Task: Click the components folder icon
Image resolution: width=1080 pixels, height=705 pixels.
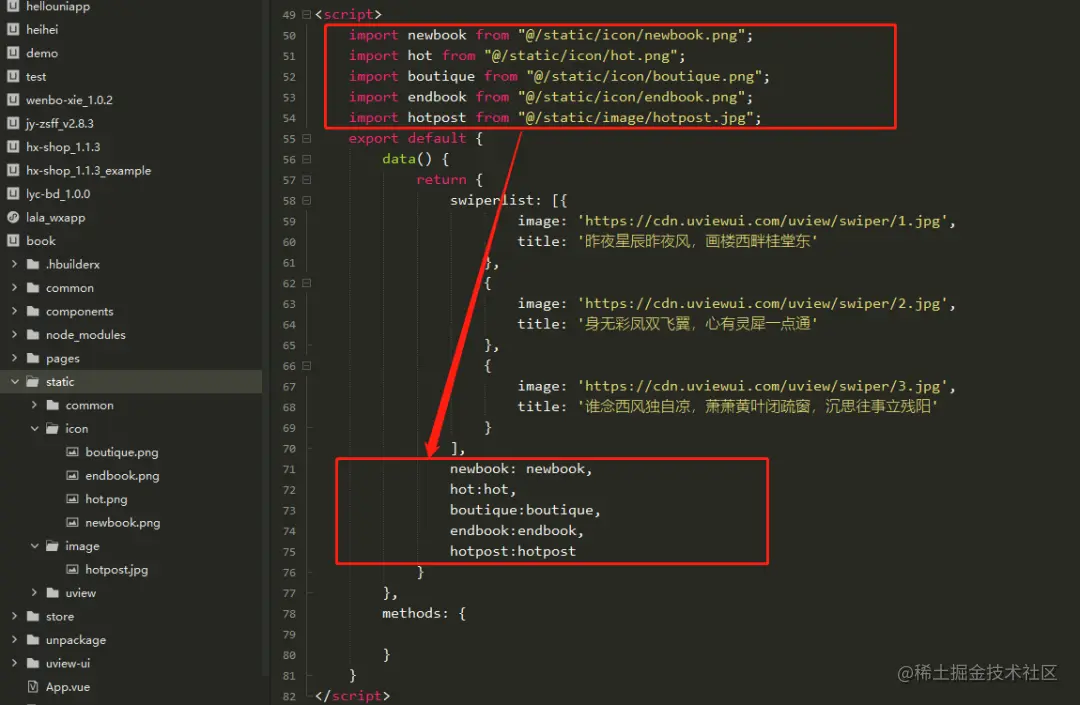Action: (x=32, y=311)
